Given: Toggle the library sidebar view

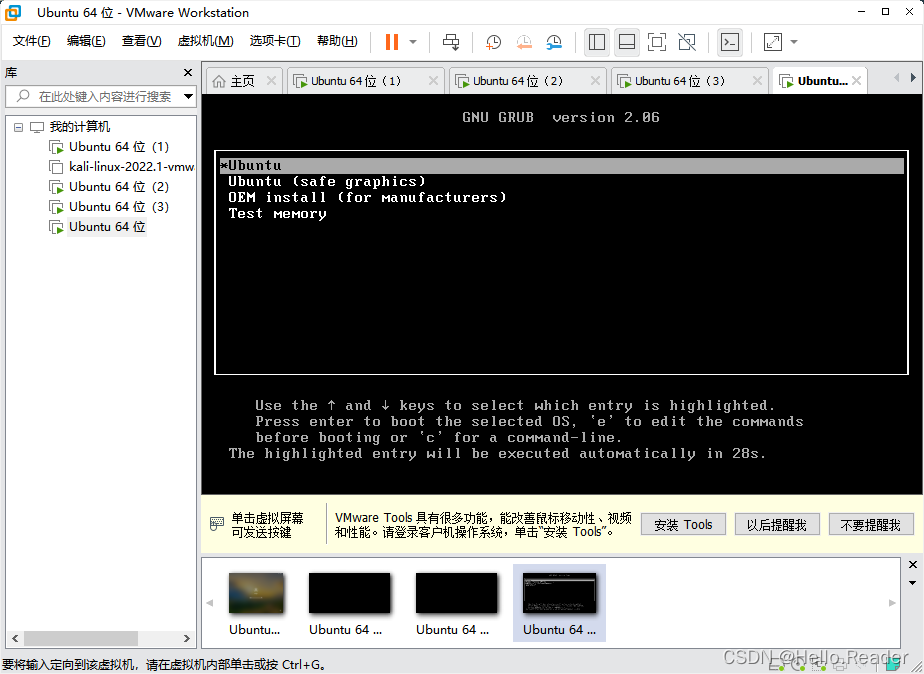Looking at the screenshot, I should [x=597, y=42].
